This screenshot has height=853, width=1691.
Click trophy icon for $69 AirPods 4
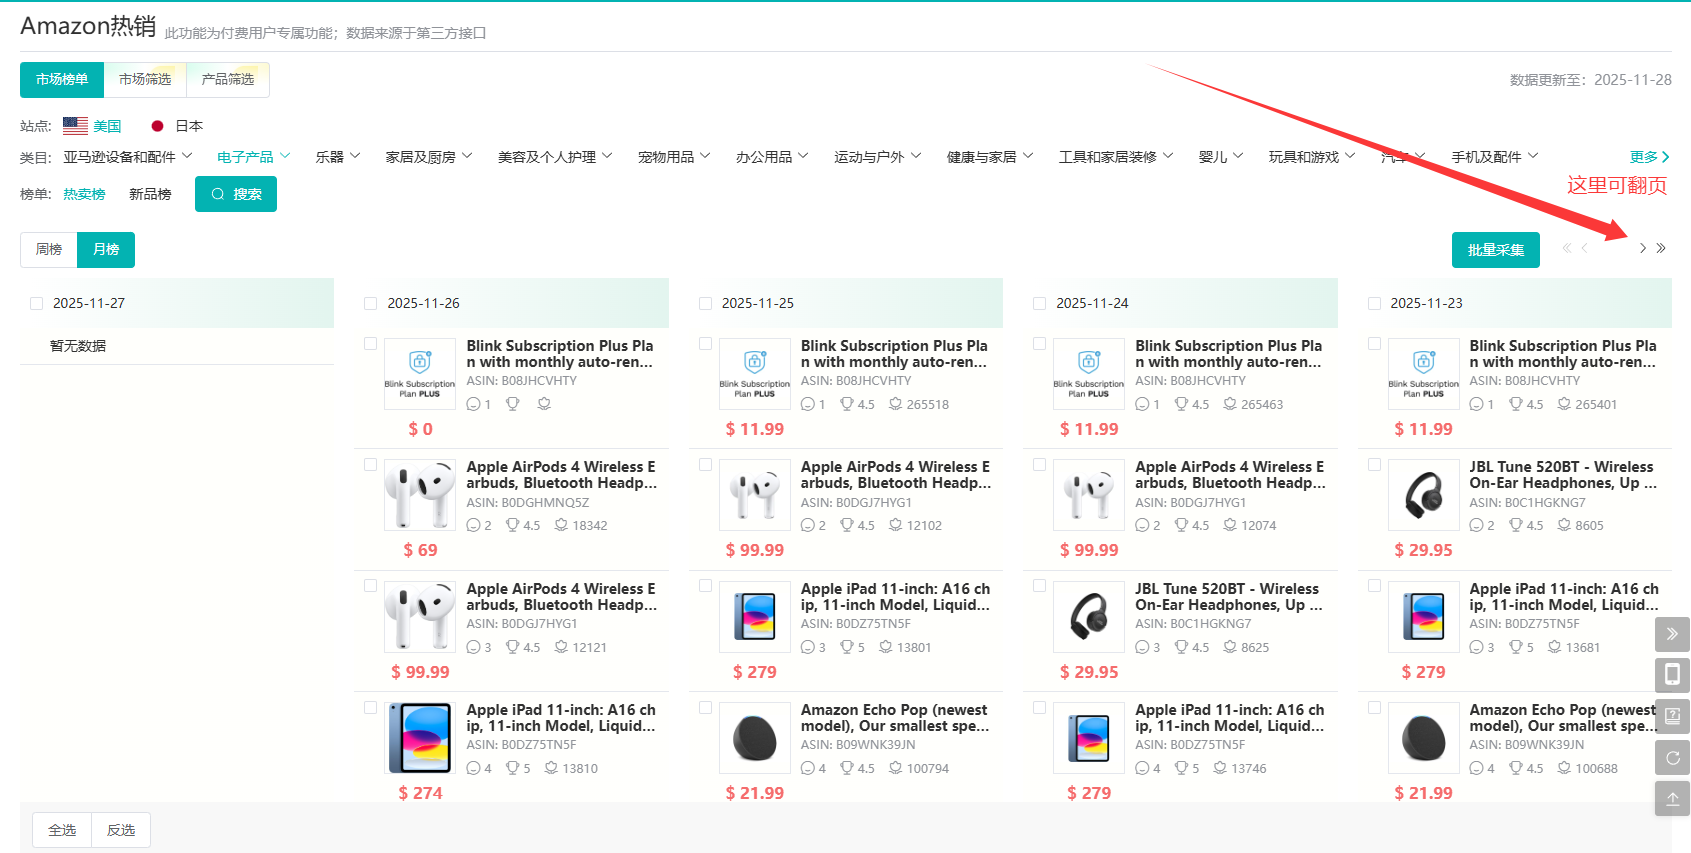pyautogui.click(x=512, y=525)
